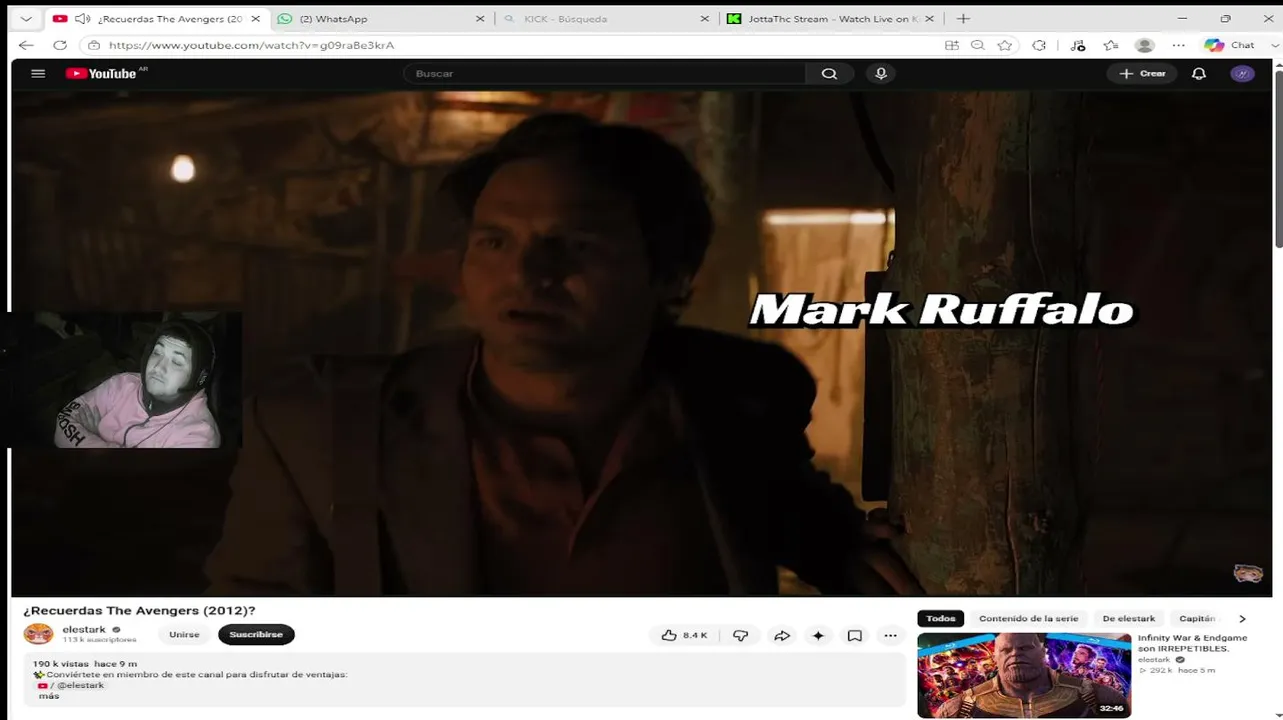This screenshot has width=1283, height=720.
Task: Select the 'De elestark' filter chip
Action: pyautogui.click(x=1128, y=619)
